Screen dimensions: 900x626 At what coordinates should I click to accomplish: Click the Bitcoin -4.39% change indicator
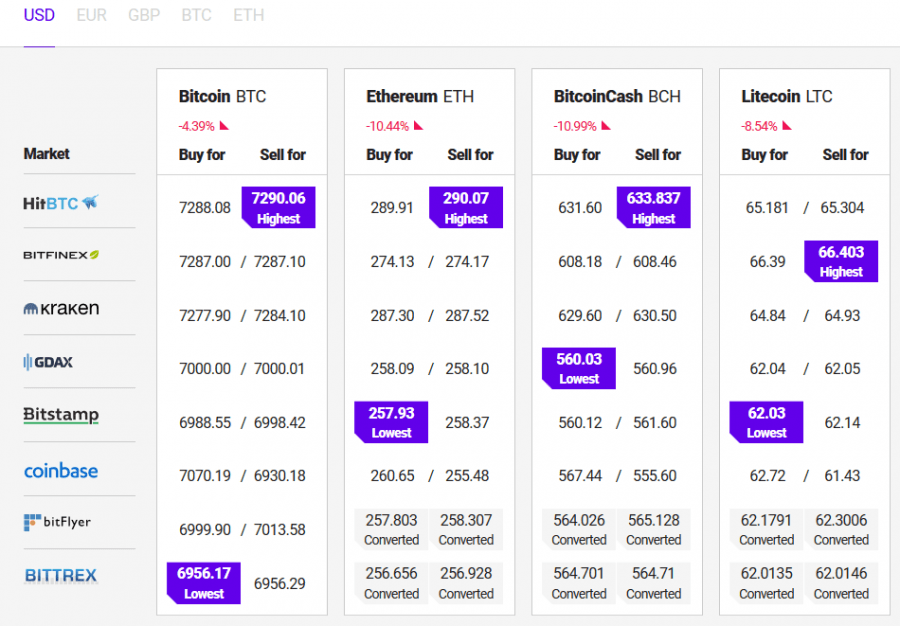[x=204, y=126]
